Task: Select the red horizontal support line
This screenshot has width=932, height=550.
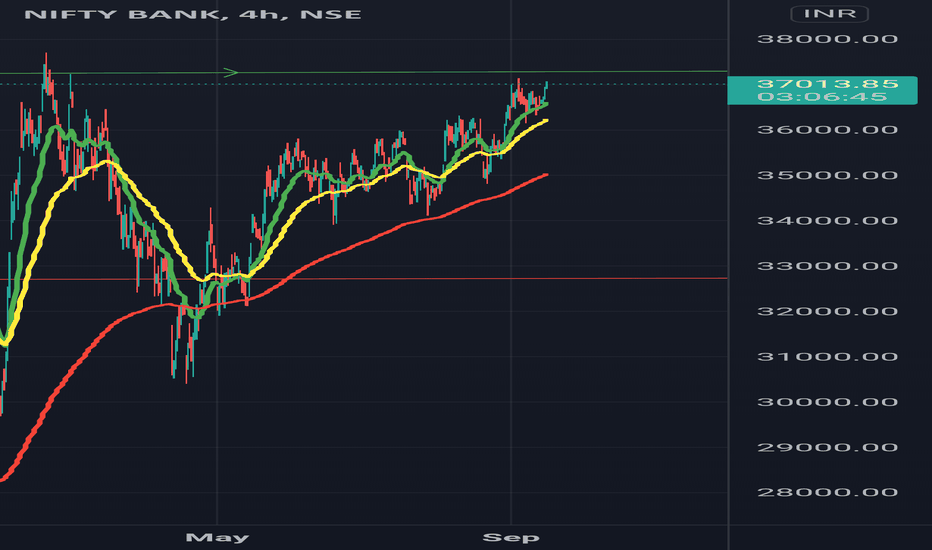Action: [x=364, y=278]
